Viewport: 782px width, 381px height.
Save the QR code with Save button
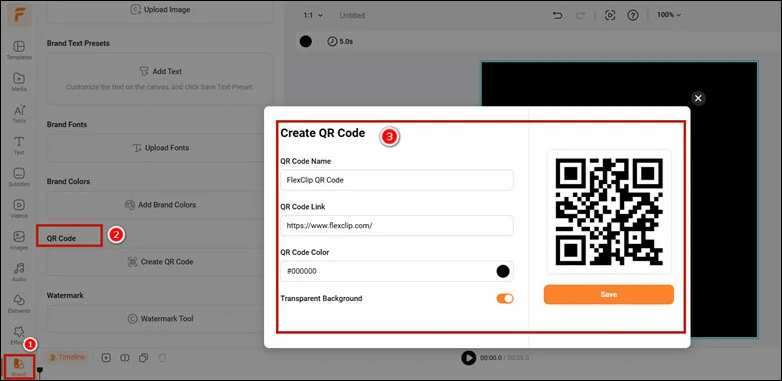click(608, 294)
